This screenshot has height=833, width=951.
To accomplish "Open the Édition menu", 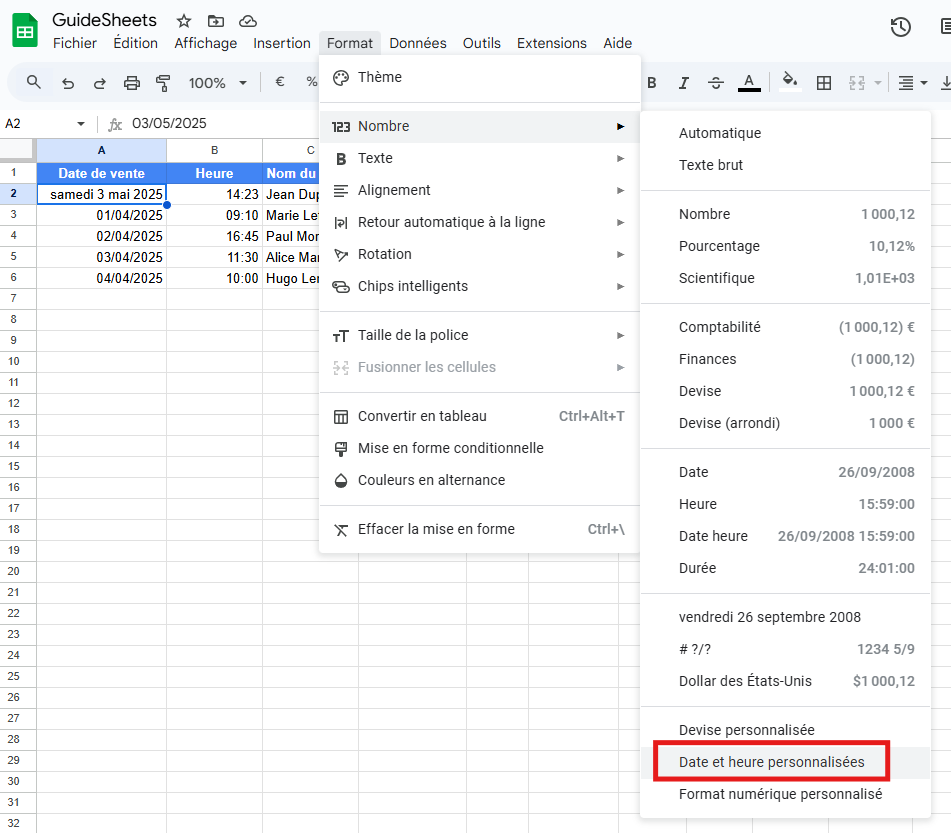I will click(135, 43).
